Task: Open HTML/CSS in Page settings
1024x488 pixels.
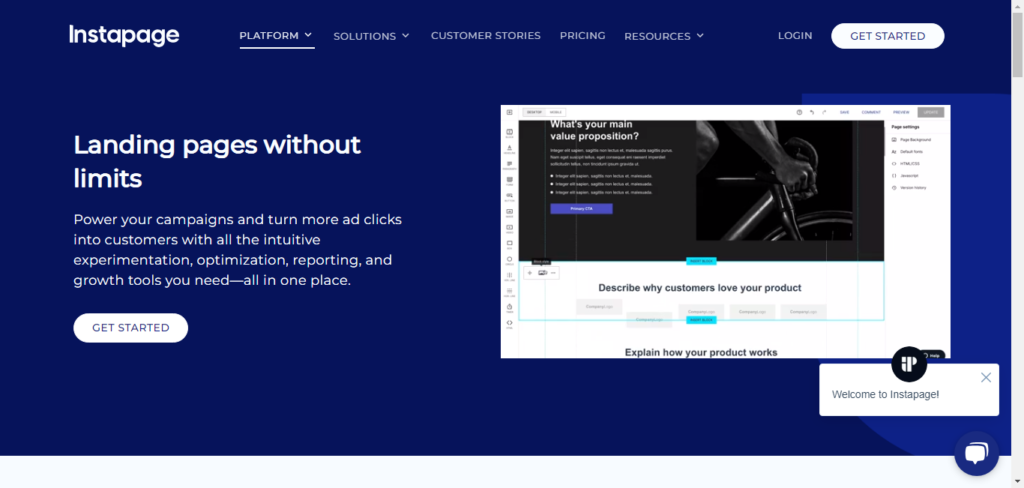Action: (904, 164)
